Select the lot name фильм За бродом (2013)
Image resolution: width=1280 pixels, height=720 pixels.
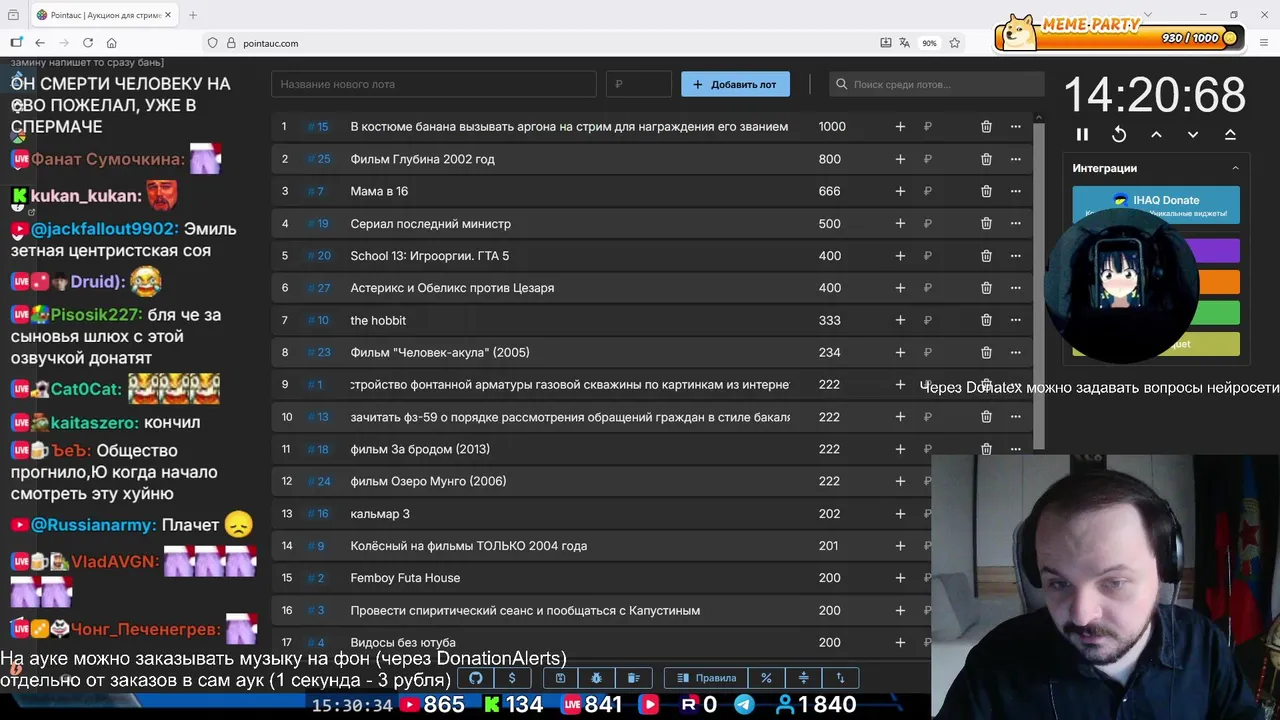(x=420, y=449)
